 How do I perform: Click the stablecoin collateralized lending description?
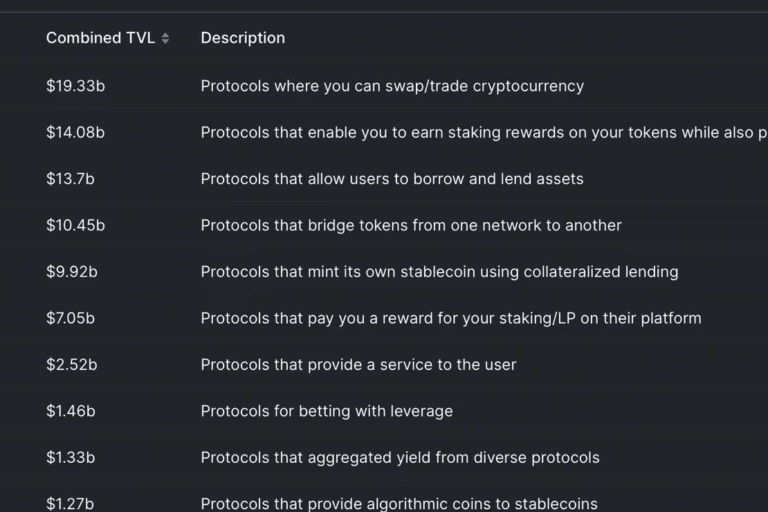[x=439, y=272]
